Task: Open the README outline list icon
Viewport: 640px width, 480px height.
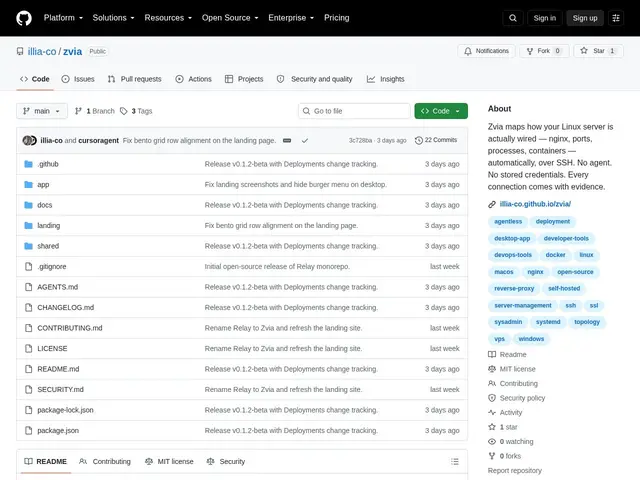Action: tap(455, 462)
